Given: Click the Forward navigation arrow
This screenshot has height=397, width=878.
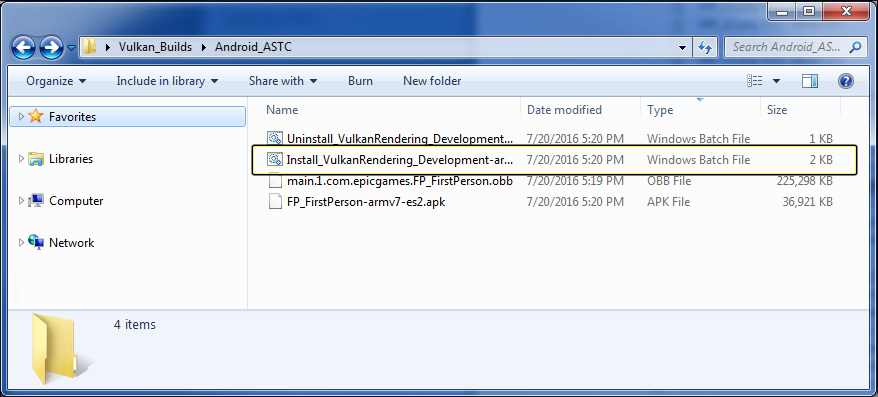Looking at the screenshot, I should point(52,47).
